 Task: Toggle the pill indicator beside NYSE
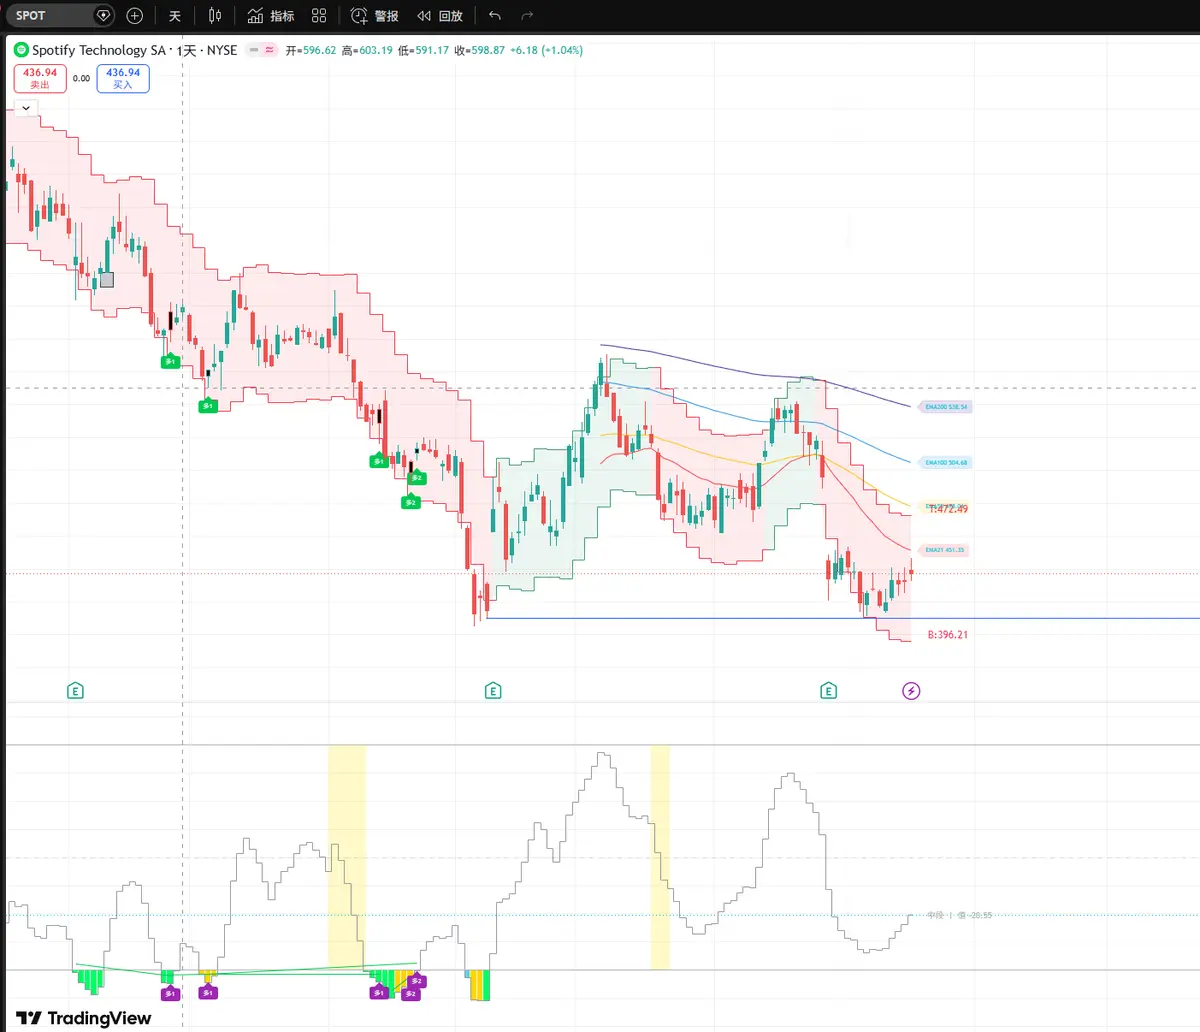(262, 50)
